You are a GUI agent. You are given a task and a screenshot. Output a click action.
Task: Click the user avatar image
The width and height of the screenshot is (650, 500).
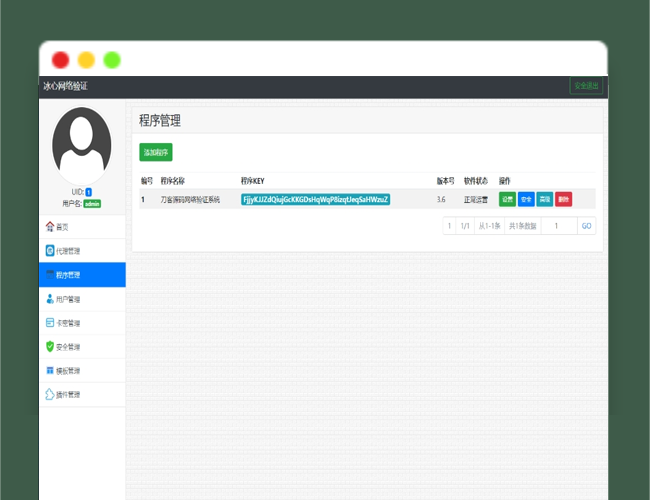pos(82,145)
